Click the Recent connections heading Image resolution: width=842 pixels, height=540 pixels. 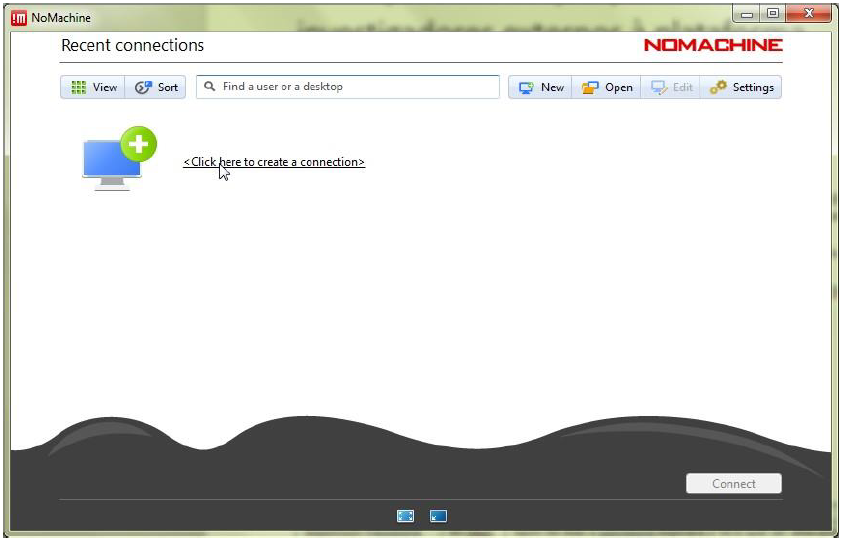pyautogui.click(x=132, y=45)
